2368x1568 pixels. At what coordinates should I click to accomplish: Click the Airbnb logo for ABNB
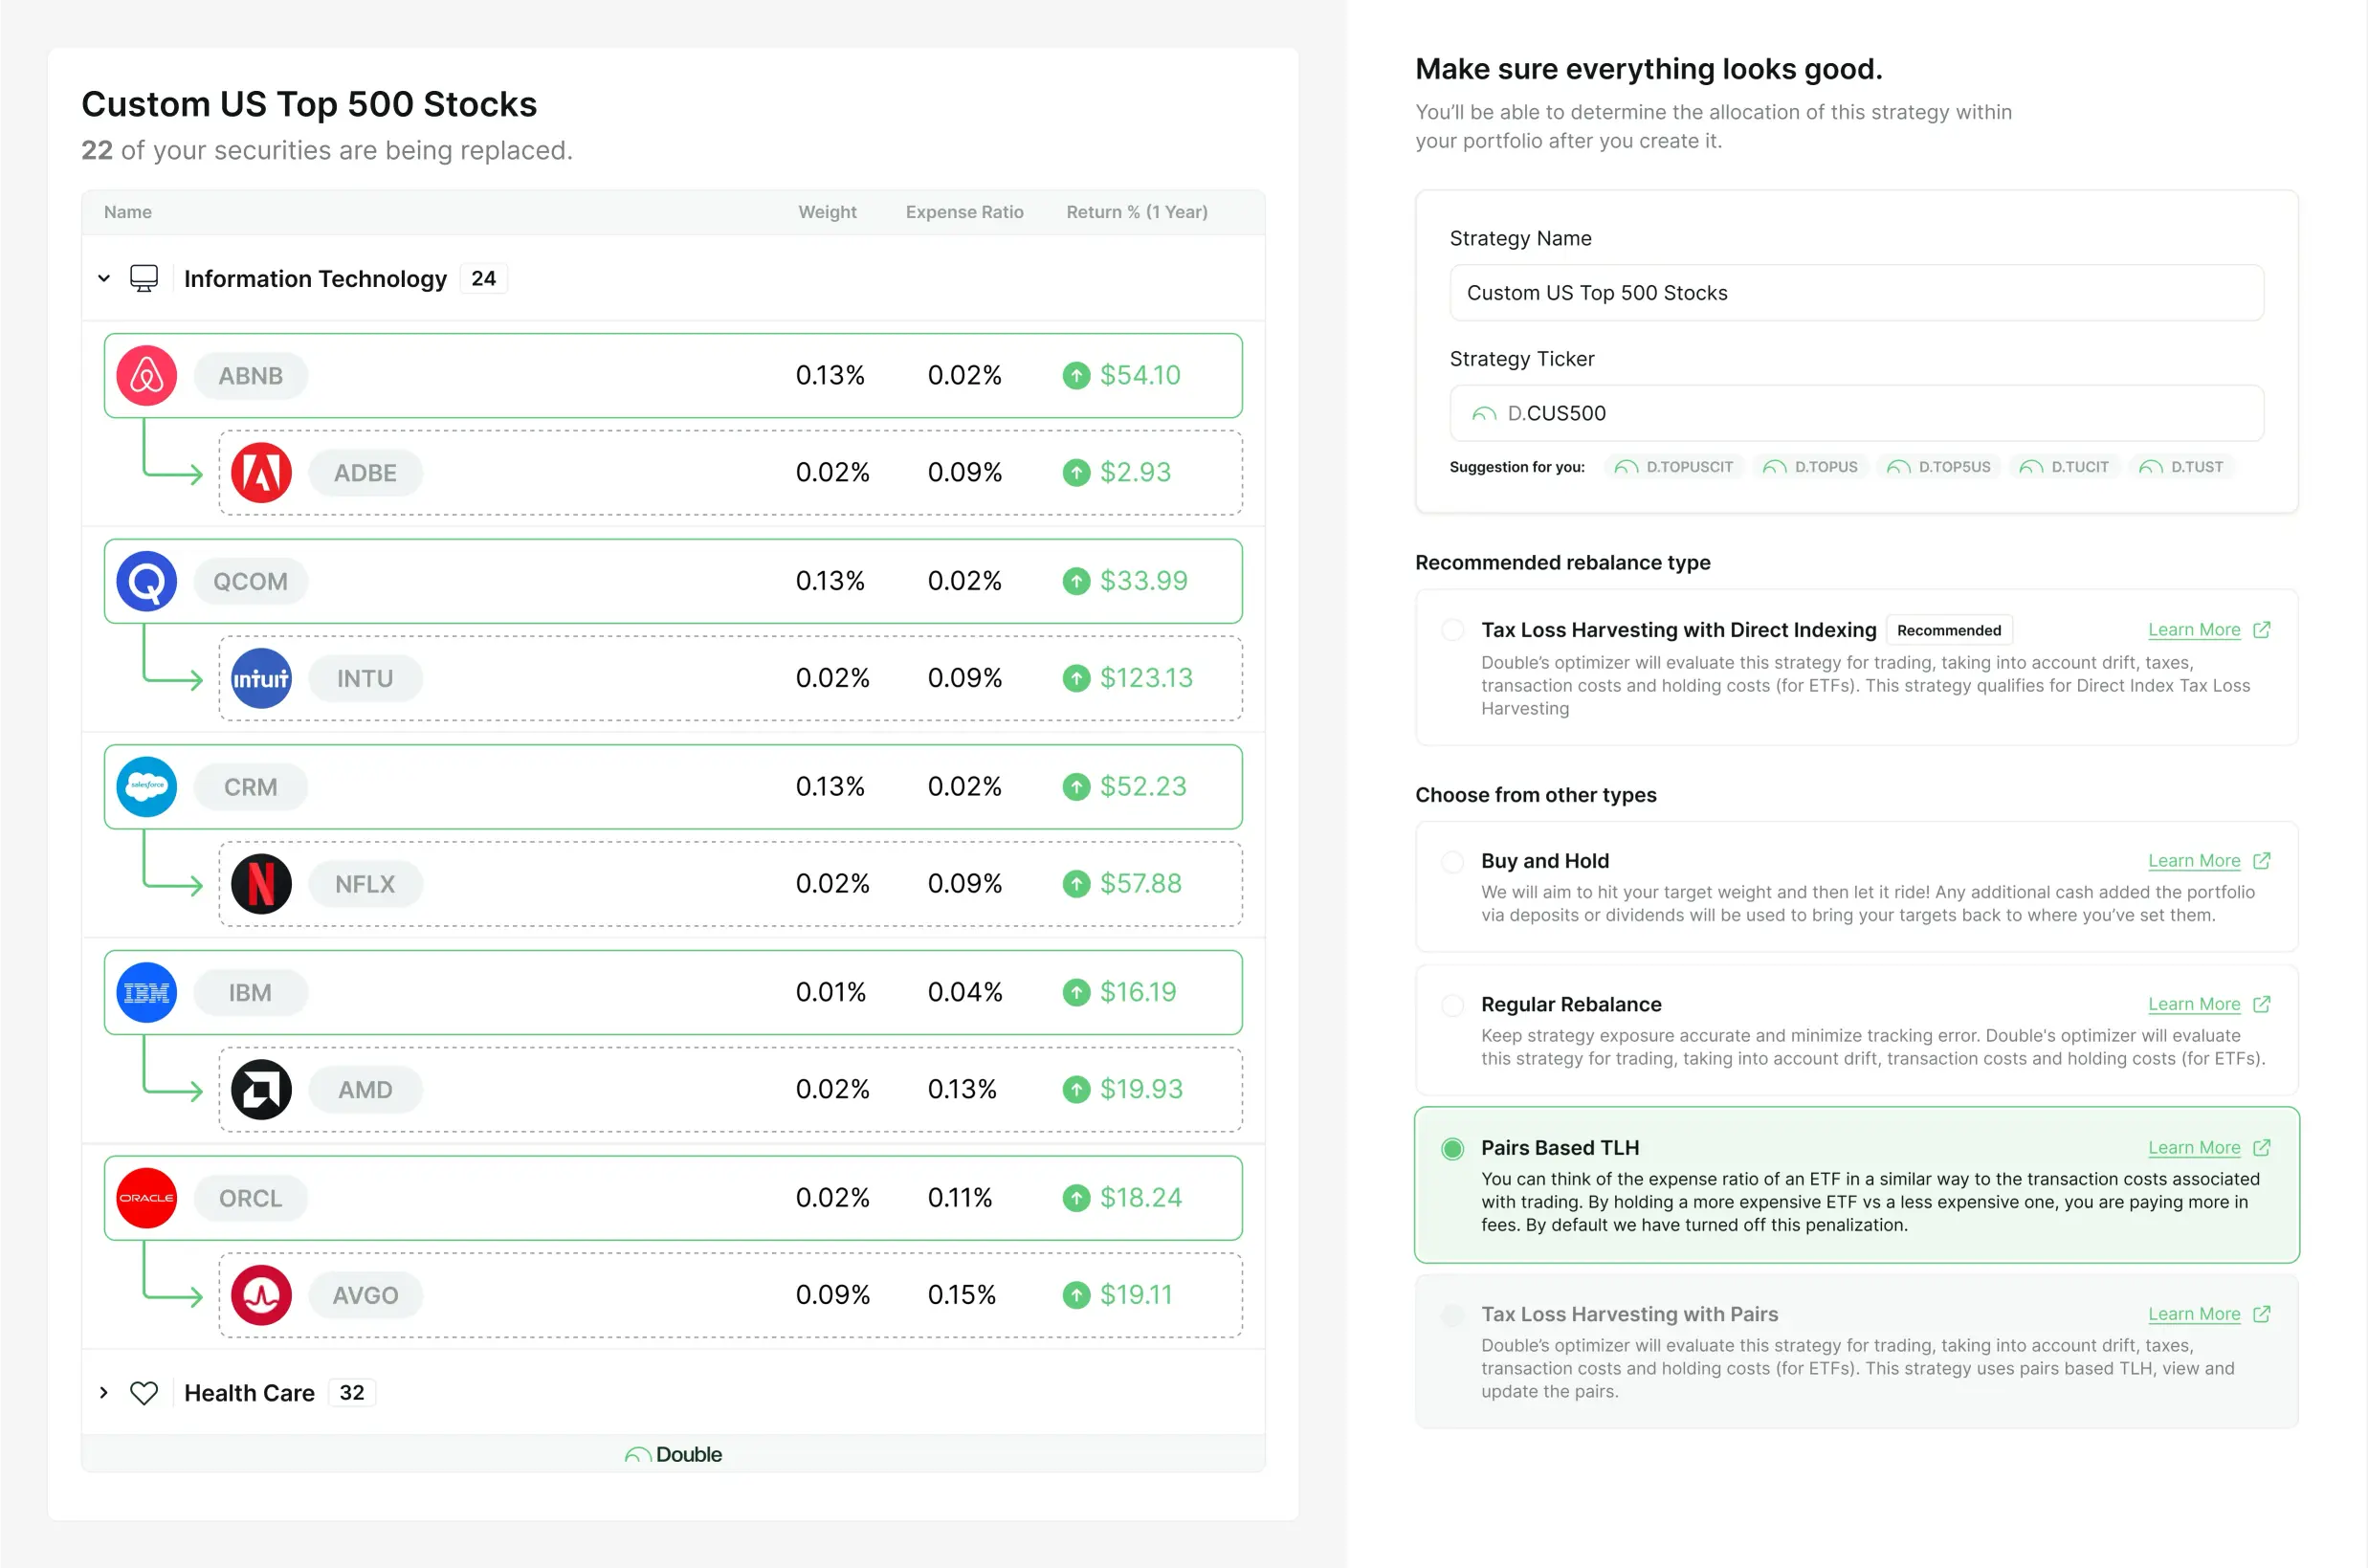point(147,376)
